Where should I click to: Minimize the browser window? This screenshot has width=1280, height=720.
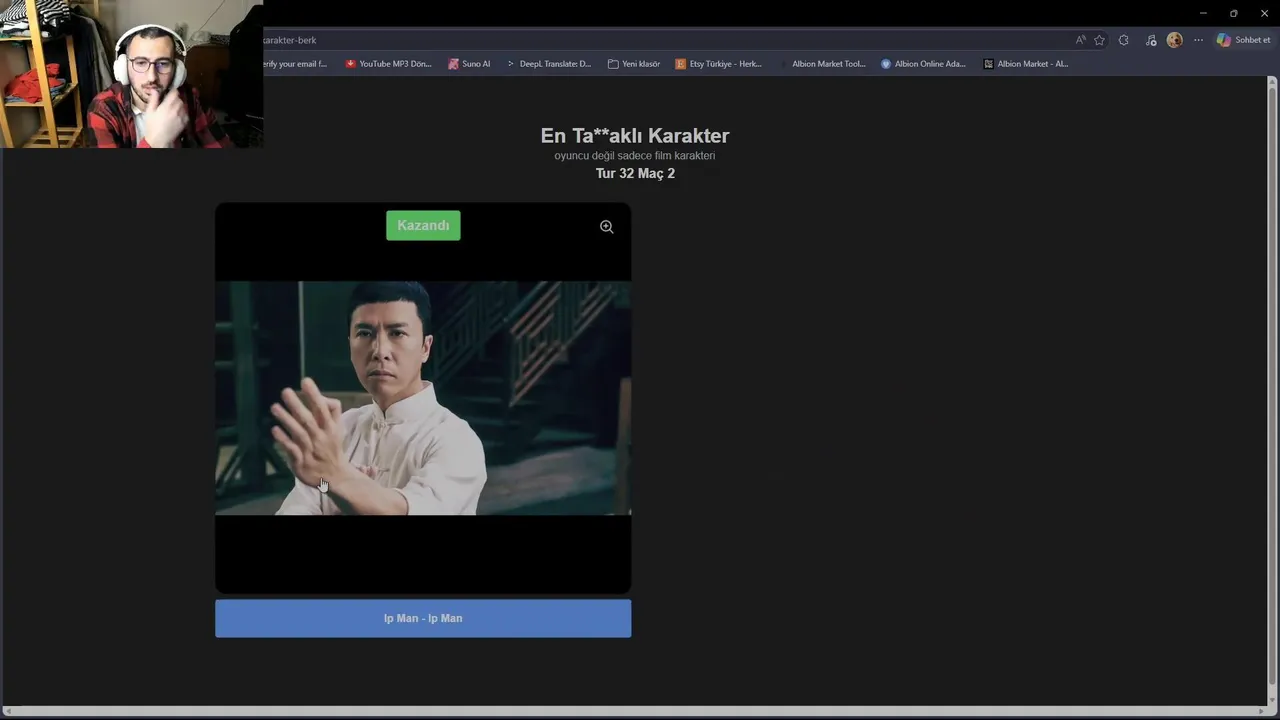(x=1203, y=13)
